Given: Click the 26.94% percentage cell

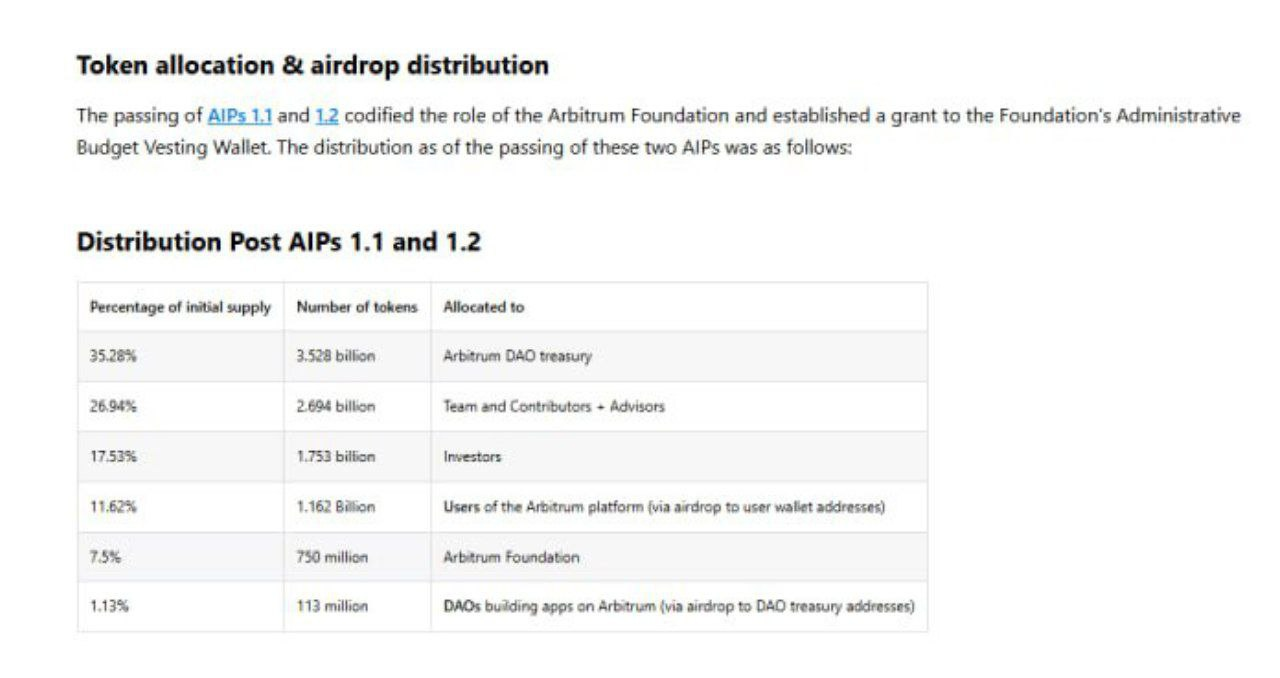Looking at the screenshot, I should 113,407.
